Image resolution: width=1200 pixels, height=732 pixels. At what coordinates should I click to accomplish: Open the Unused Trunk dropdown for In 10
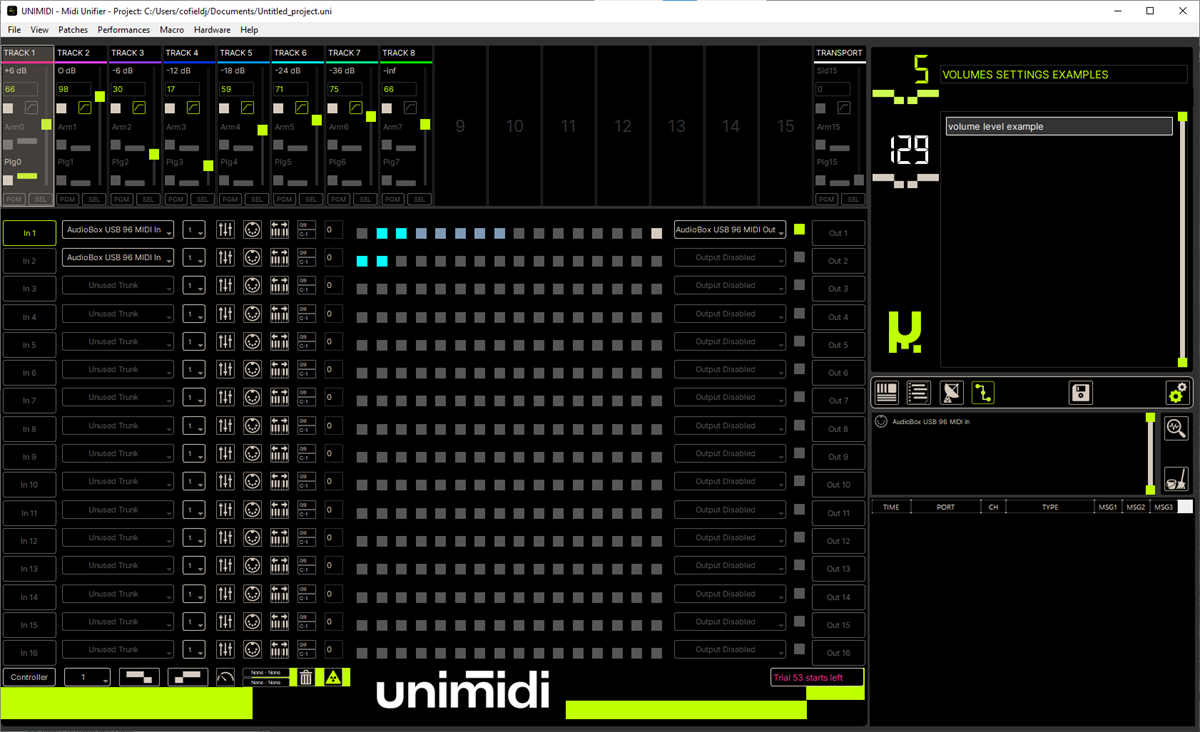pos(118,481)
